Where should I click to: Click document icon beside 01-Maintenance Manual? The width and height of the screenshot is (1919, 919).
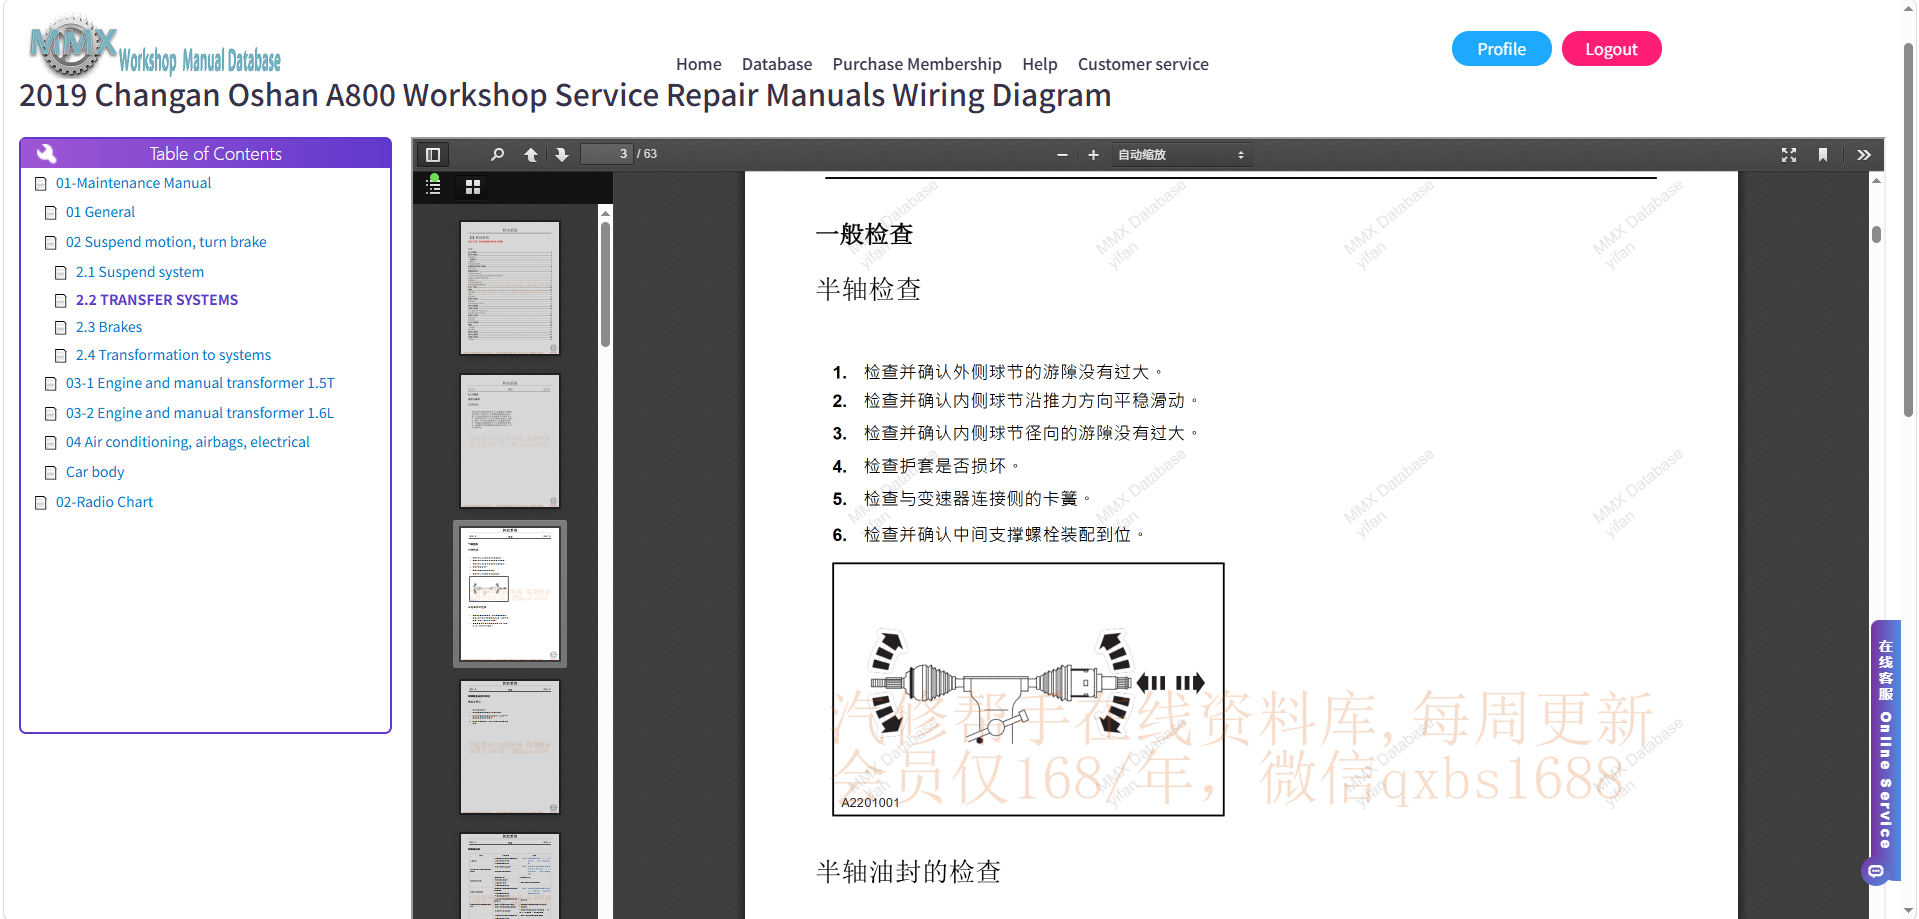(x=41, y=184)
